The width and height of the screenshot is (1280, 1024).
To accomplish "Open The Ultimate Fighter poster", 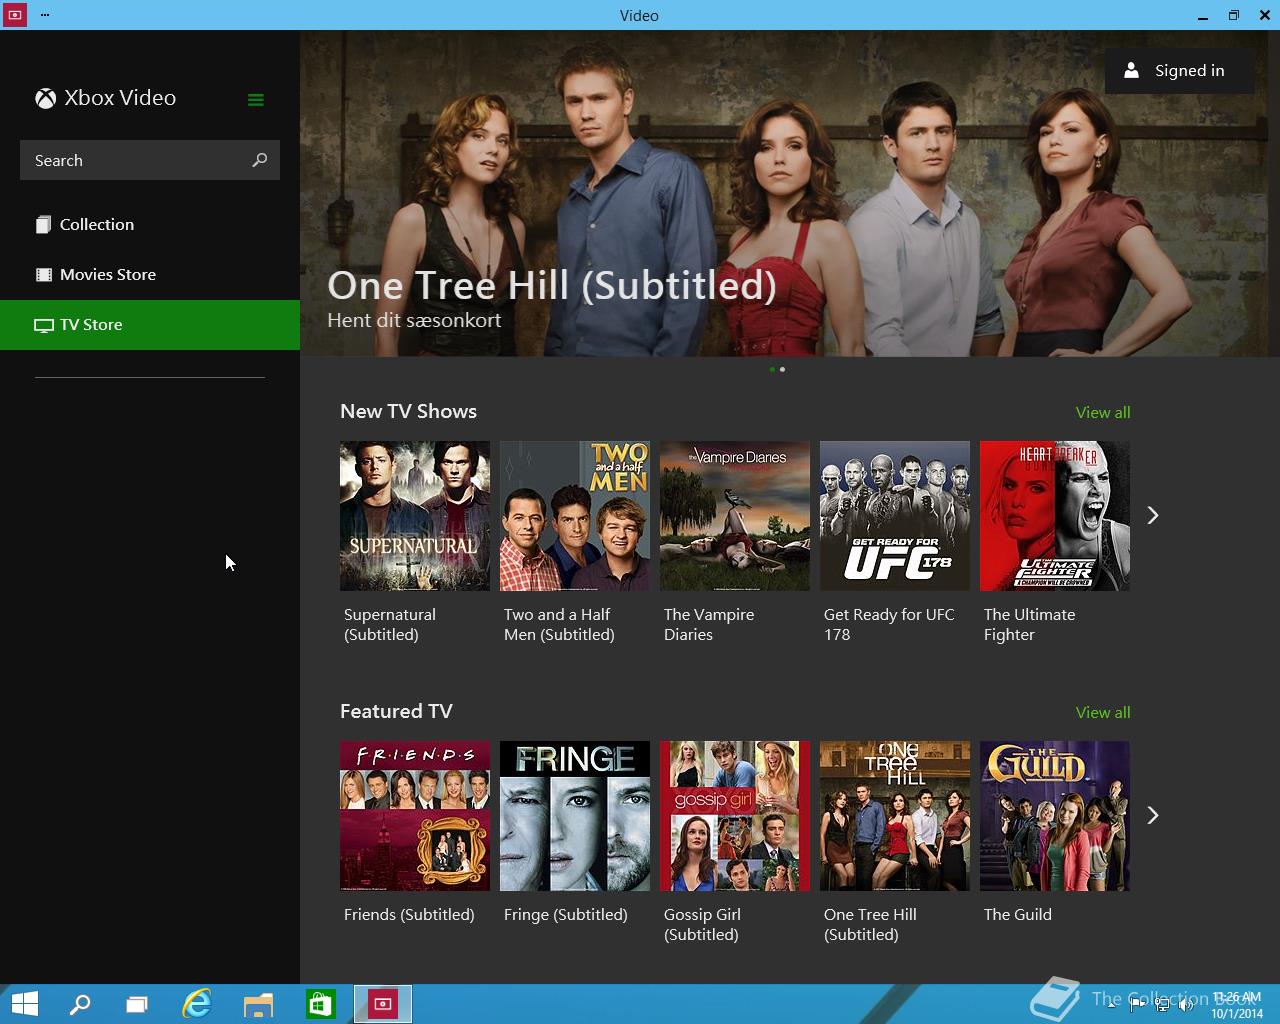I will click(x=1055, y=516).
